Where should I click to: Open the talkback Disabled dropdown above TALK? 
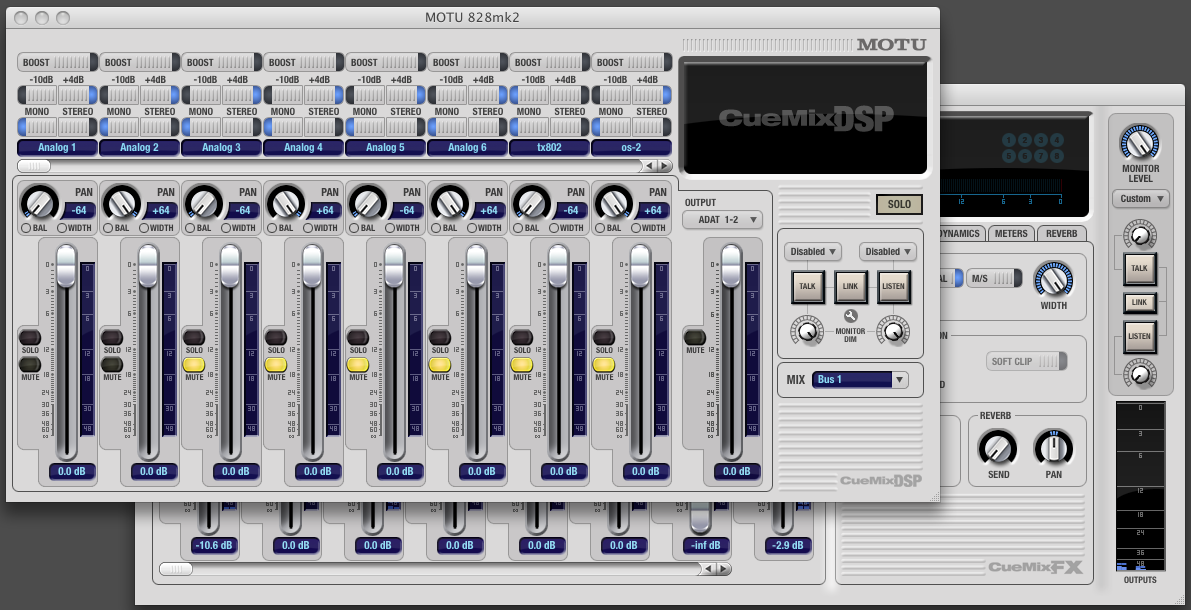coord(813,251)
